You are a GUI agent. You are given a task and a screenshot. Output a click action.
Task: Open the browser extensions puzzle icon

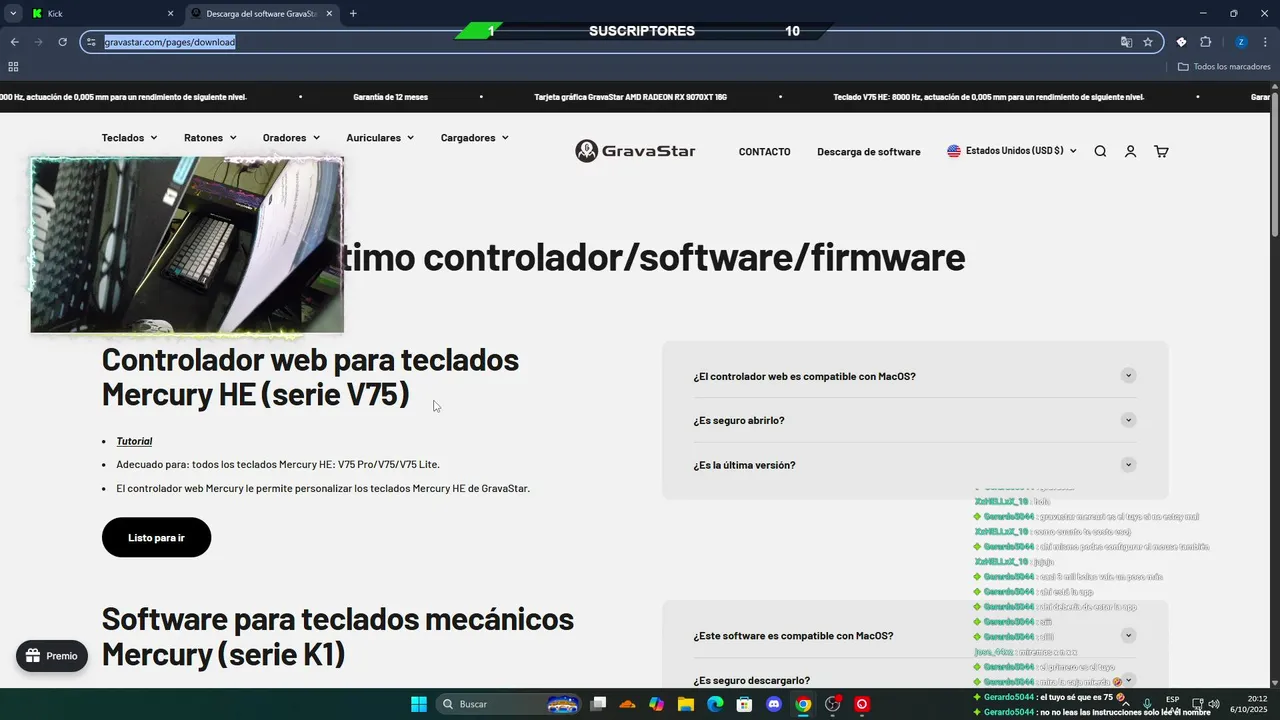pos(1205,42)
